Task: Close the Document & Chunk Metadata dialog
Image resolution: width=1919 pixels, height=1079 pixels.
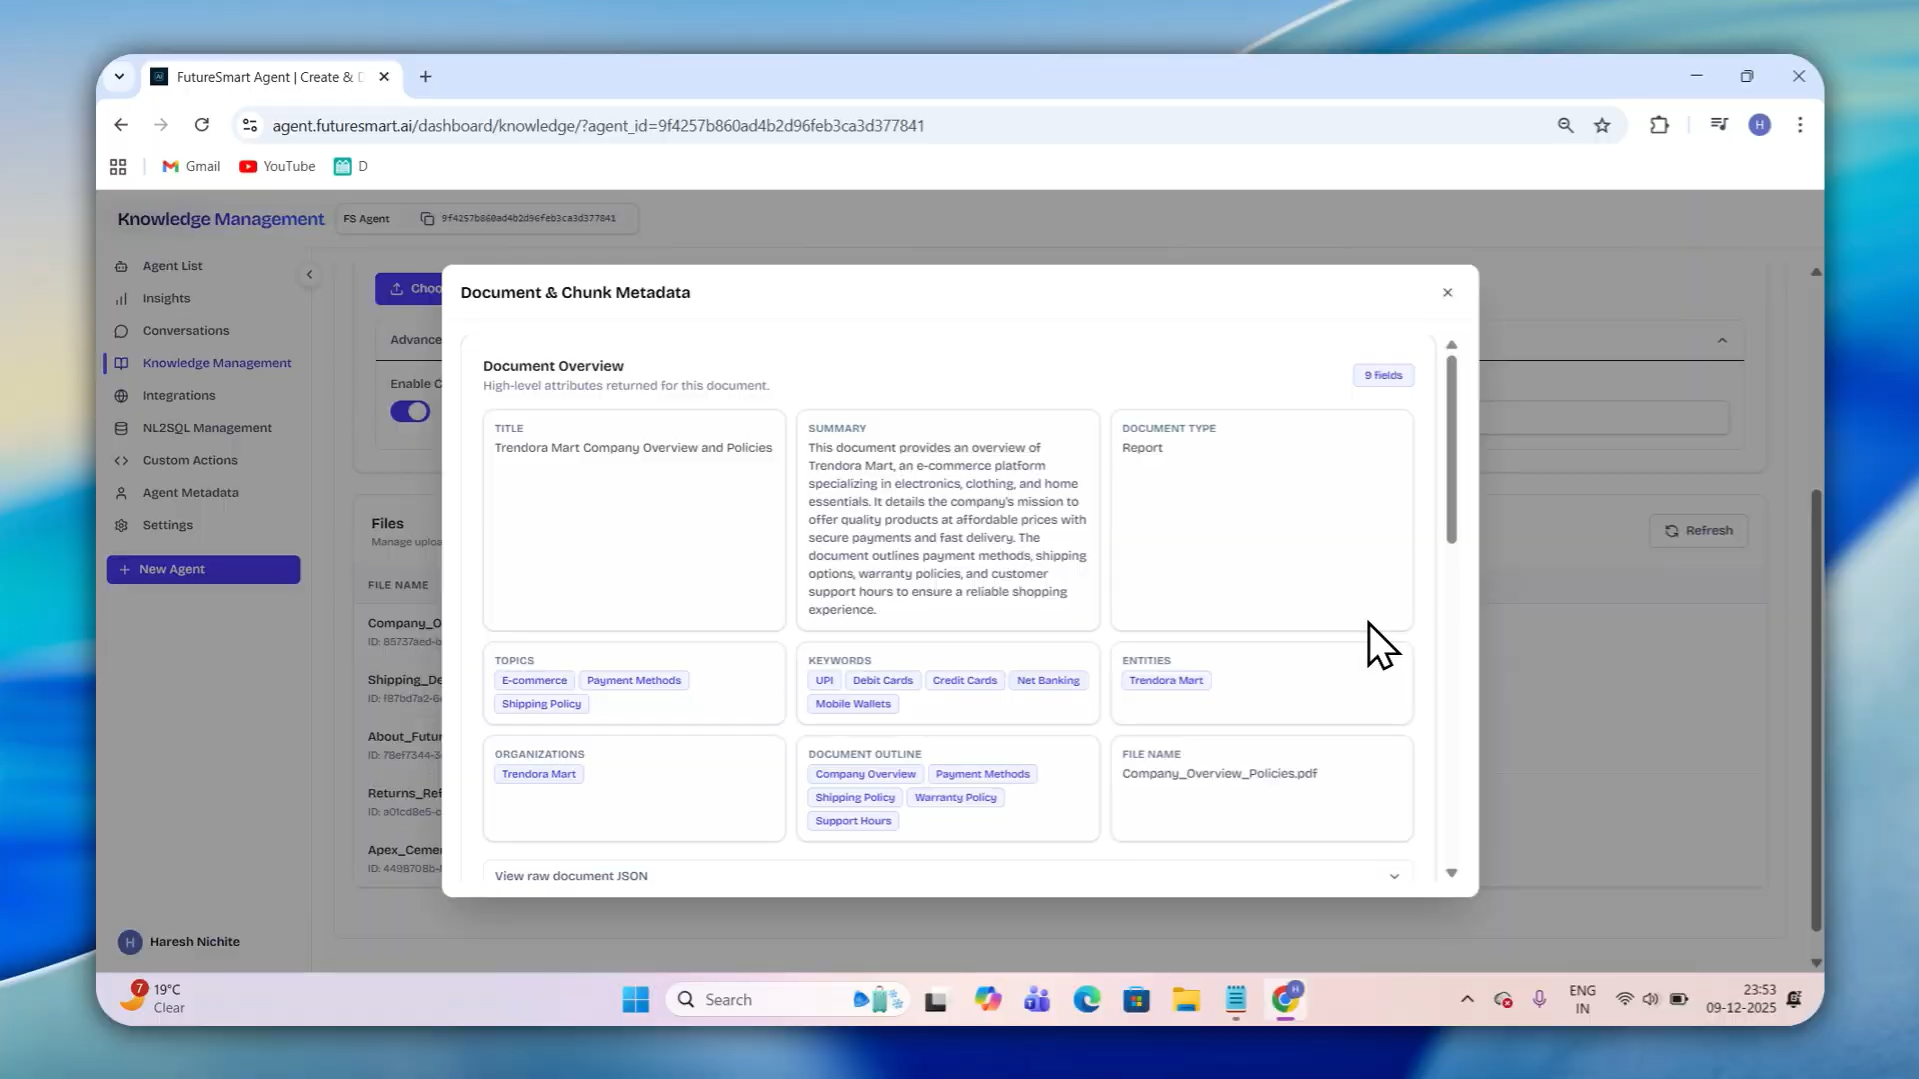Action: 1447,292
